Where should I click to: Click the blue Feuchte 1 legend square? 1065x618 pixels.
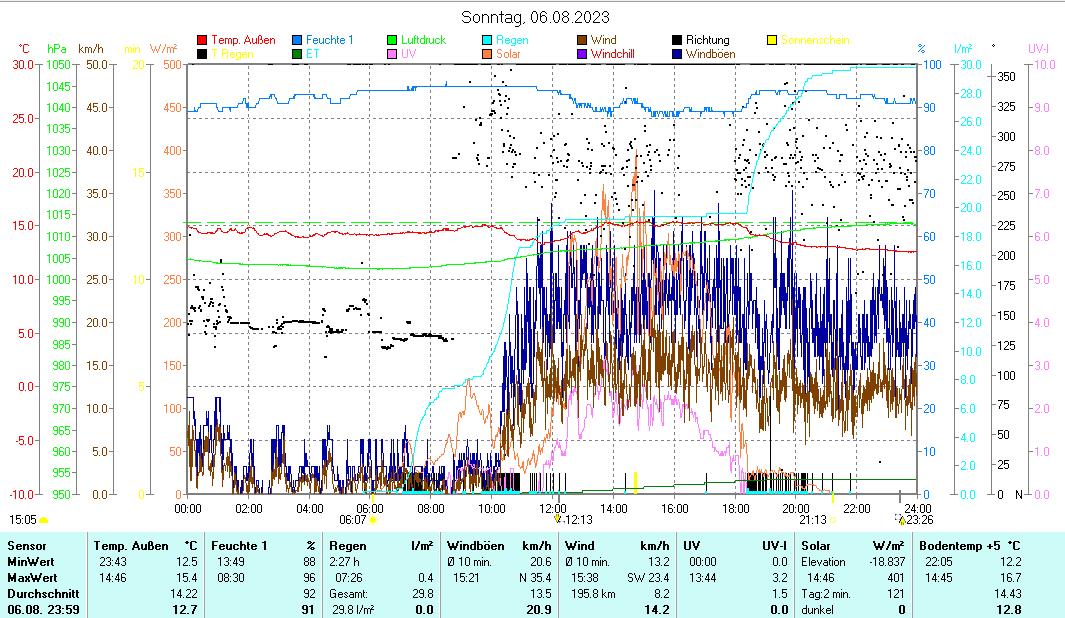[297, 41]
